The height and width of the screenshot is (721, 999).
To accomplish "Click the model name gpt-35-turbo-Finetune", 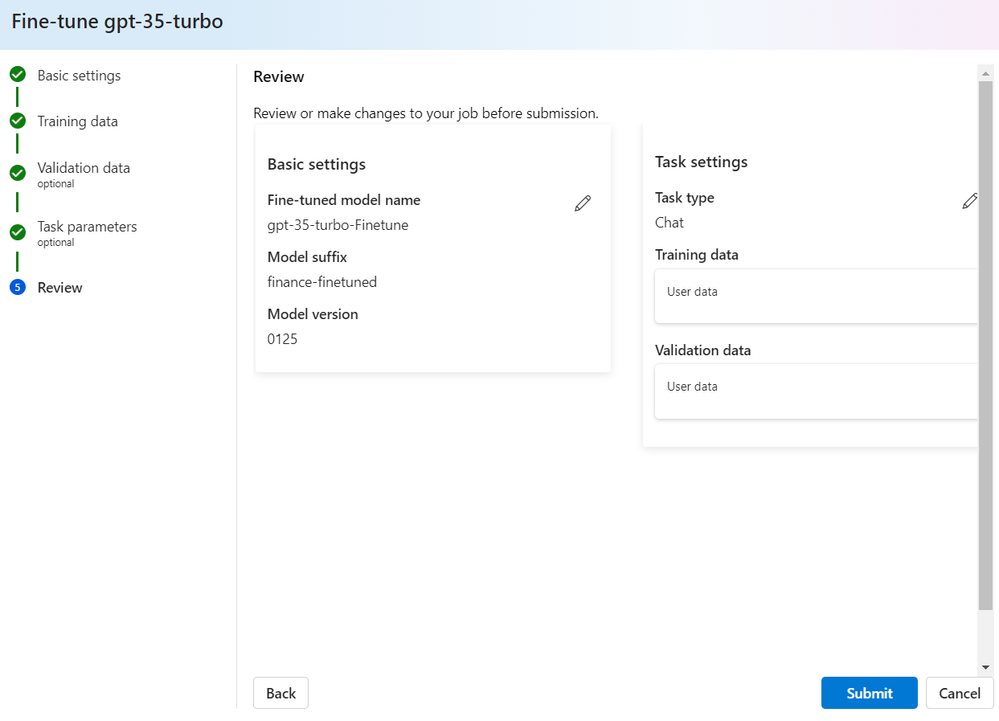I will click(x=338, y=225).
